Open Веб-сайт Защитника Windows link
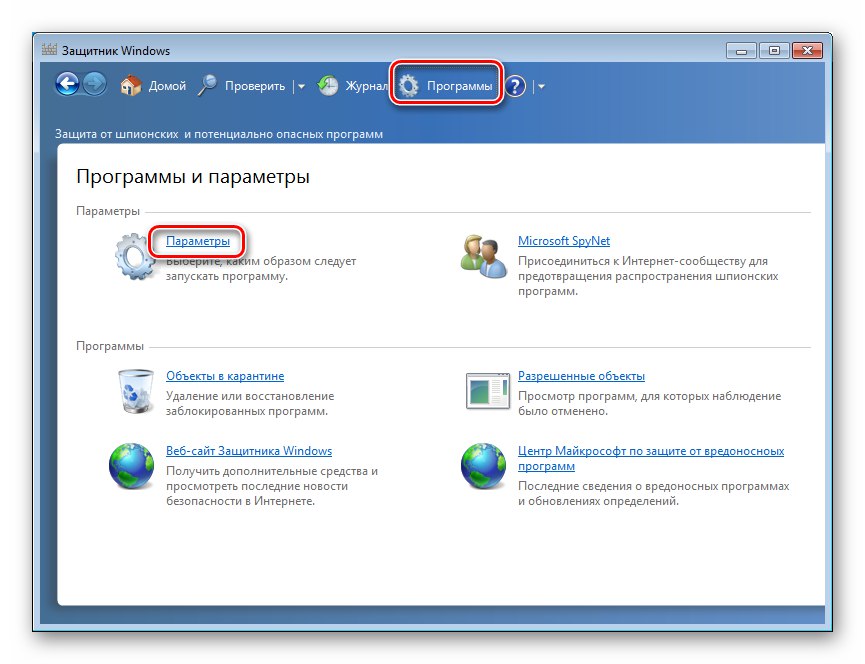 249,451
